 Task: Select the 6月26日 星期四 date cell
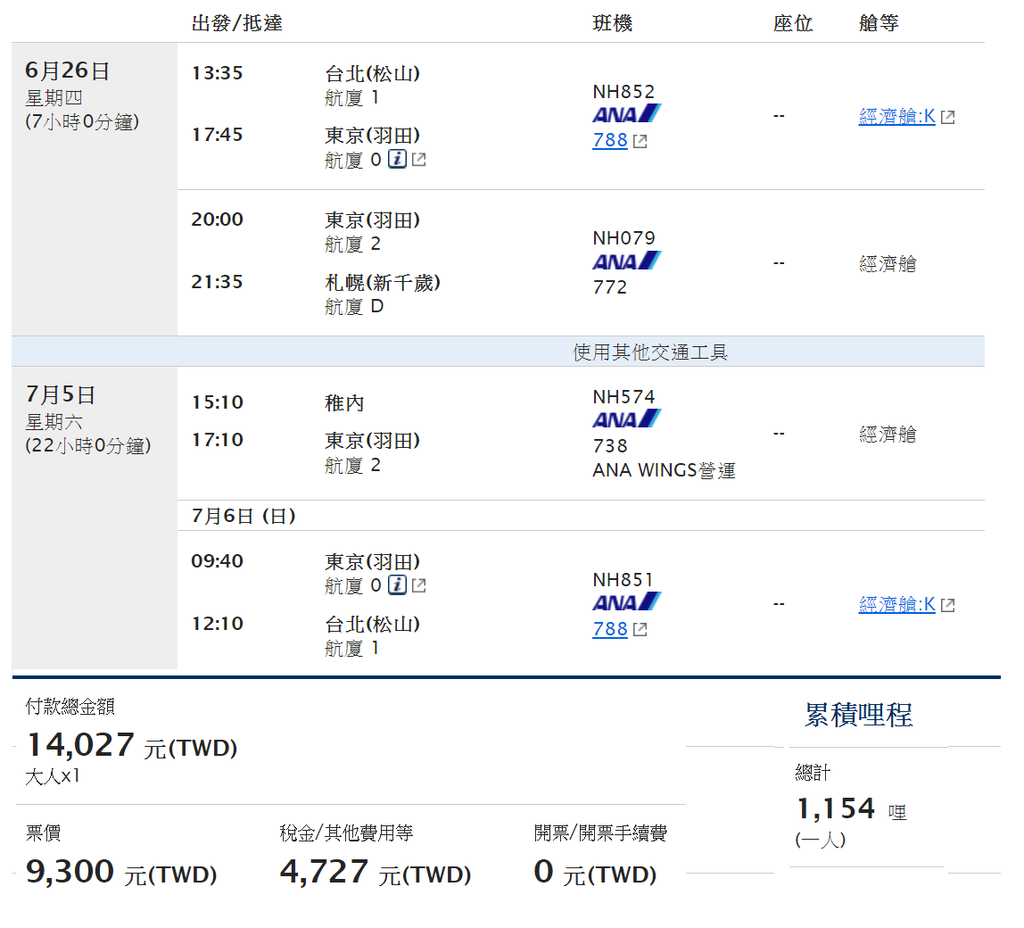coord(90,95)
